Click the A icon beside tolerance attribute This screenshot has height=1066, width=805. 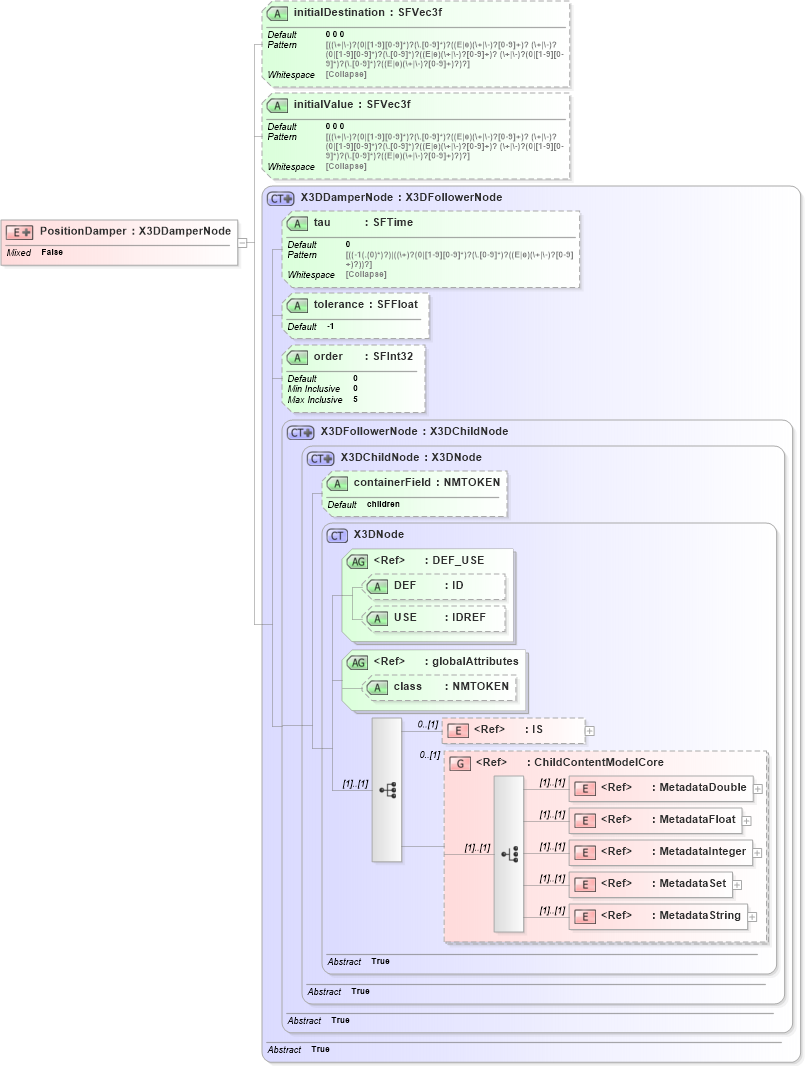297,306
